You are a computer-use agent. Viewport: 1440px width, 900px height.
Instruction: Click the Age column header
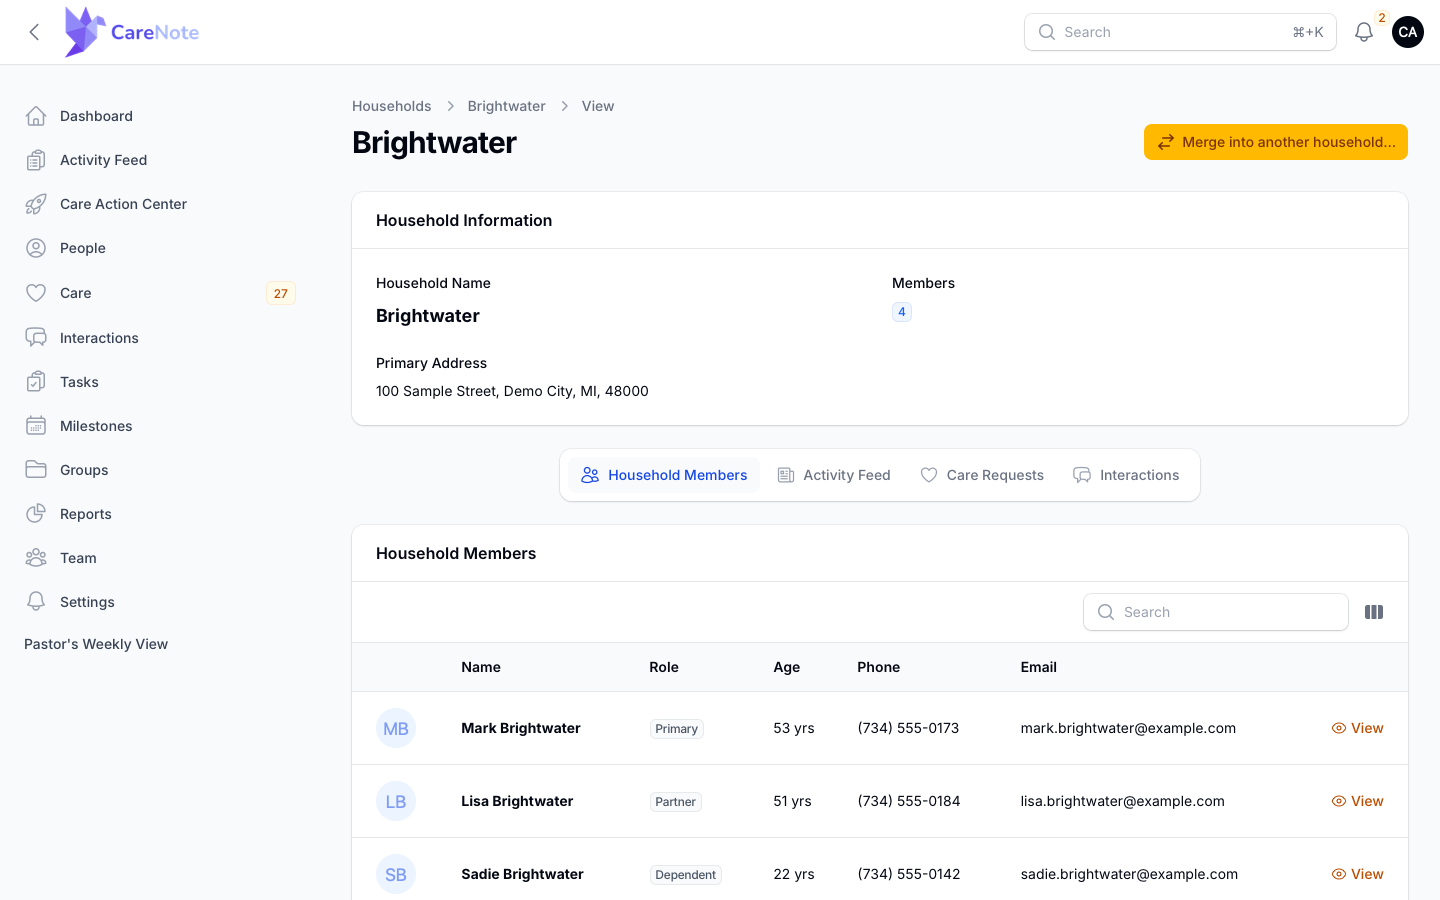(x=787, y=667)
